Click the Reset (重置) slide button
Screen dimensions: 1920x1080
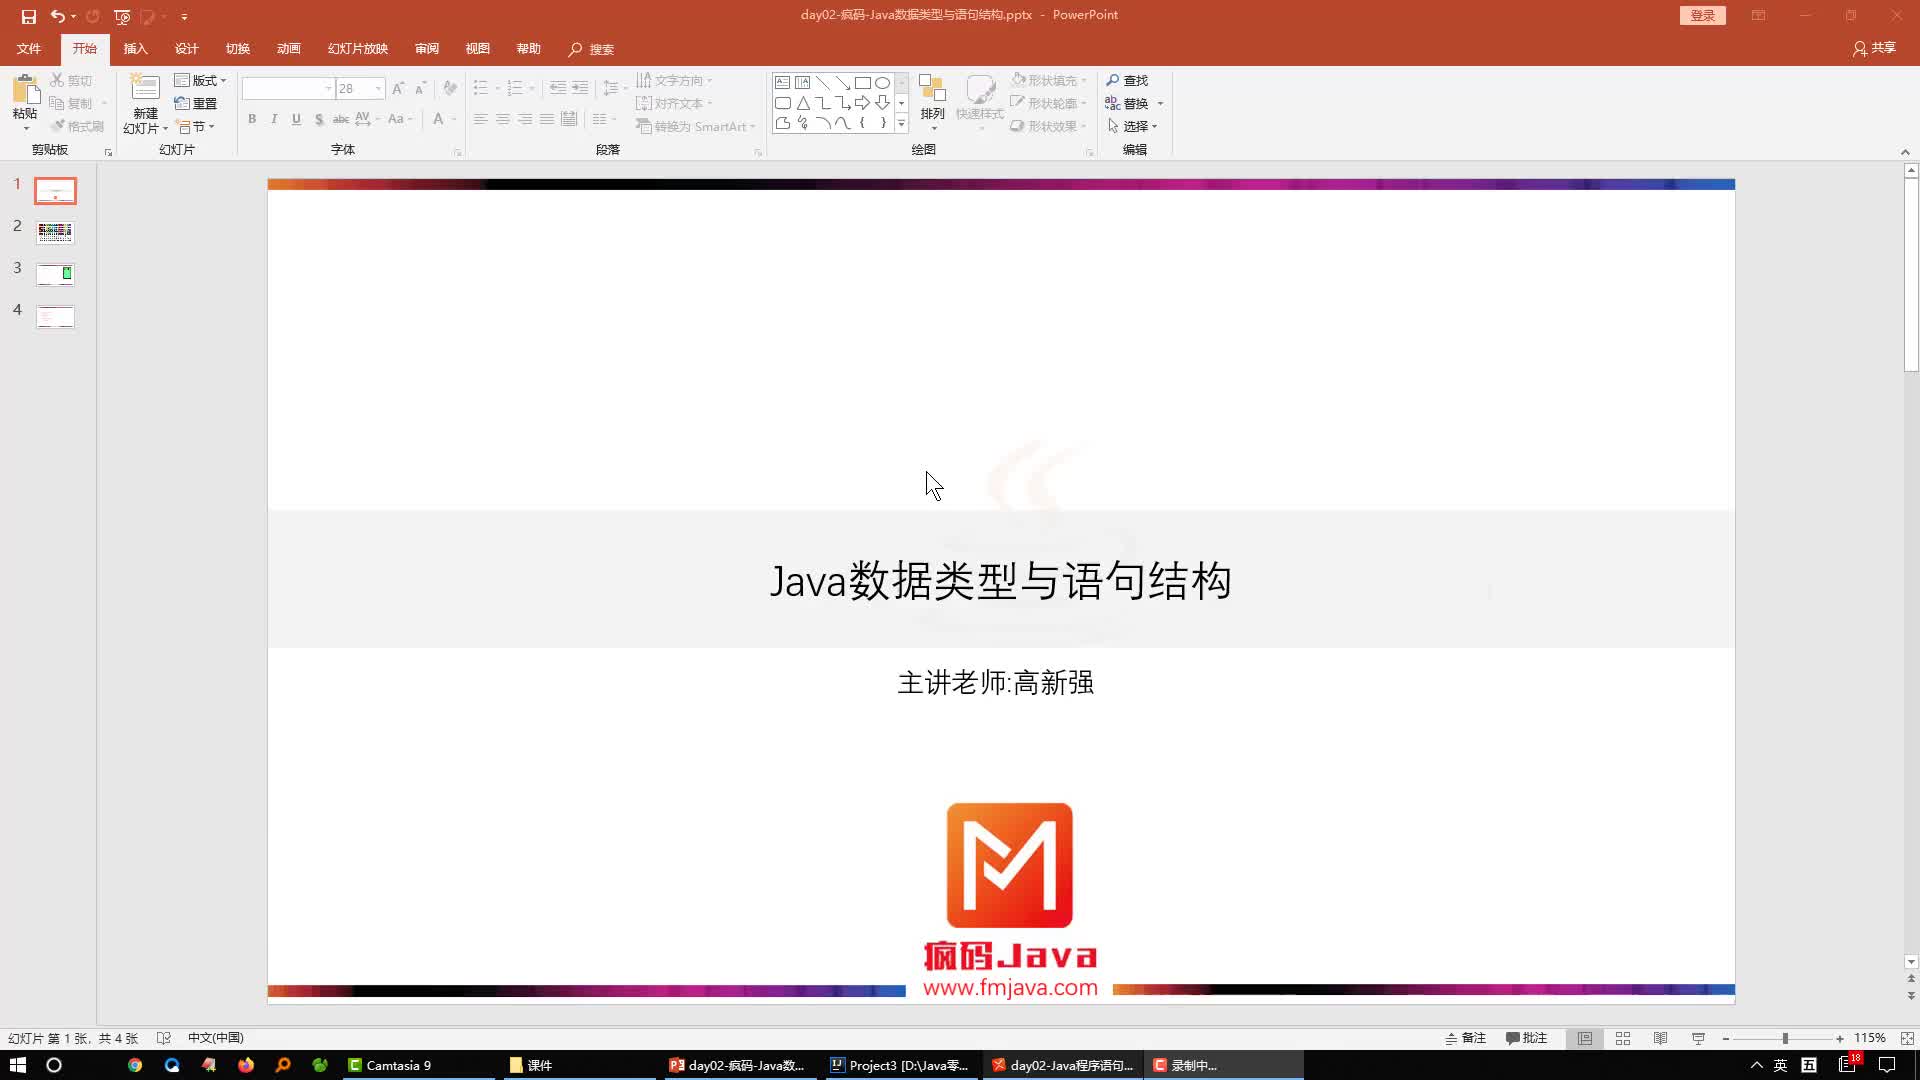click(196, 103)
